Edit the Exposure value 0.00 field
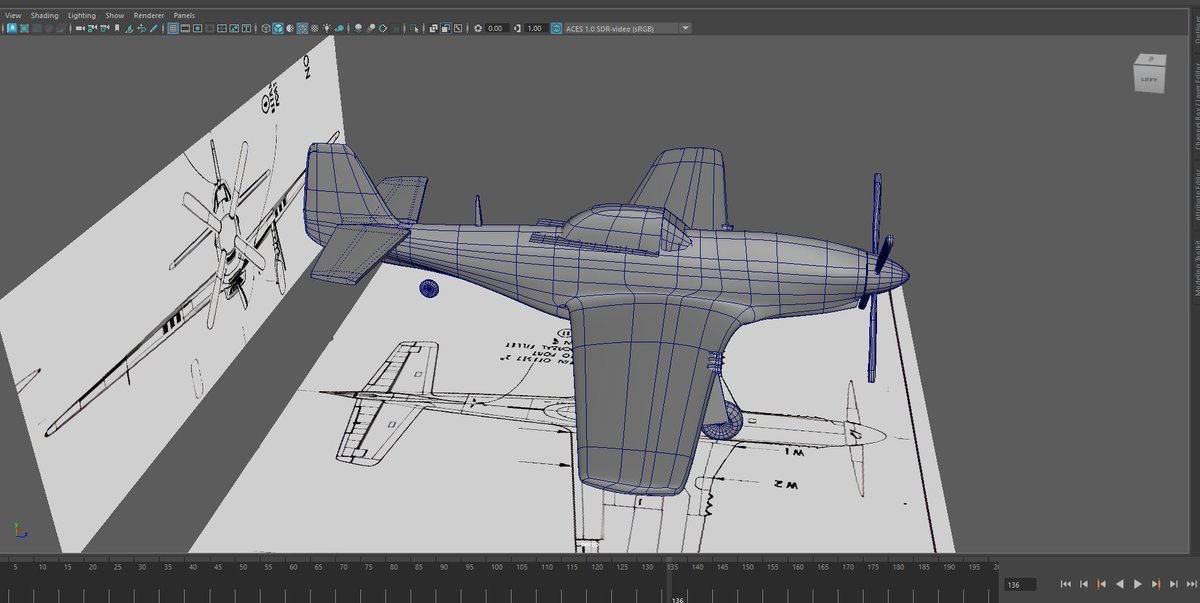This screenshot has width=1200, height=603. pos(497,28)
